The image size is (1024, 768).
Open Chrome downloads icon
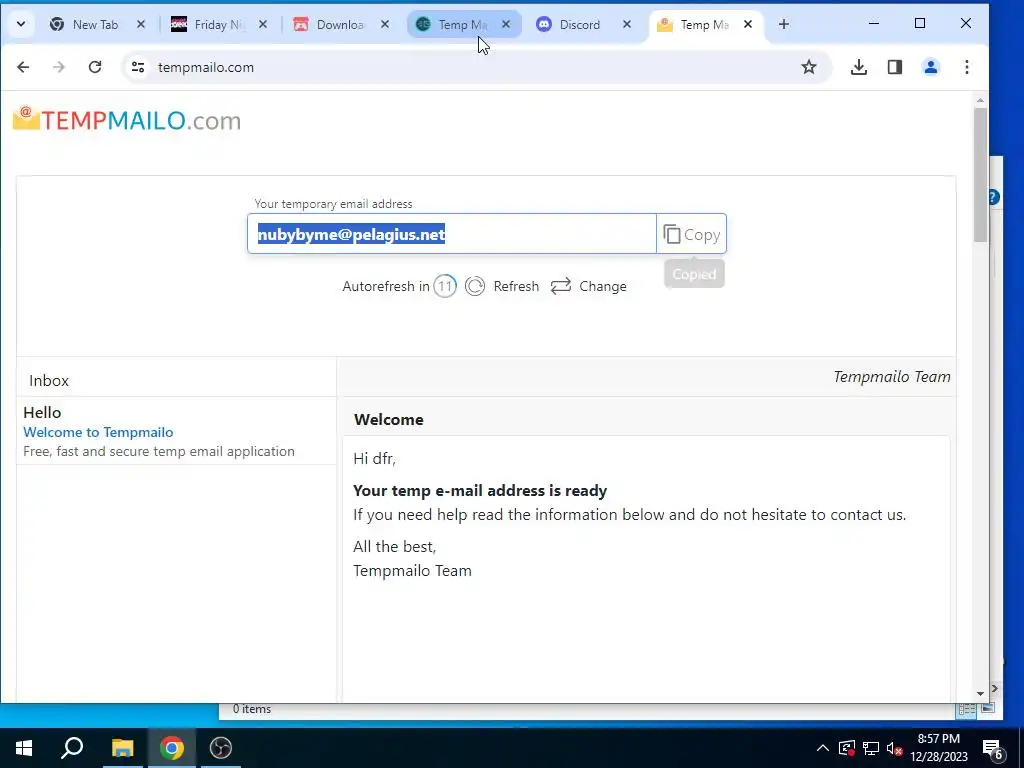pyautogui.click(x=859, y=67)
